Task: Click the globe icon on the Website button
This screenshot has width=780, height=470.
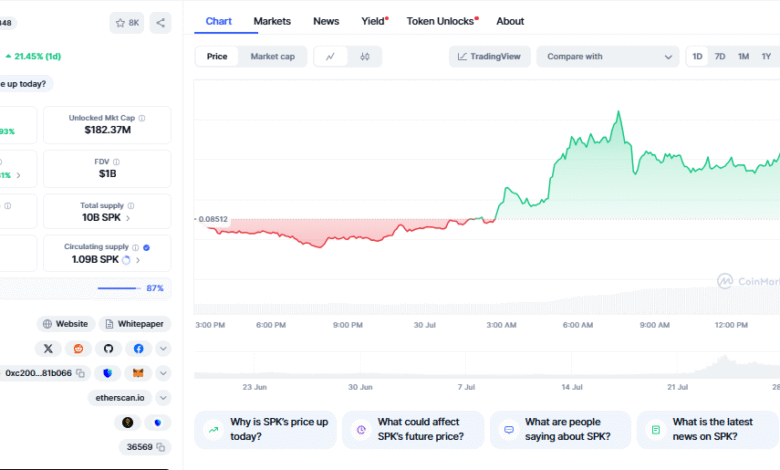Action: tap(47, 324)
